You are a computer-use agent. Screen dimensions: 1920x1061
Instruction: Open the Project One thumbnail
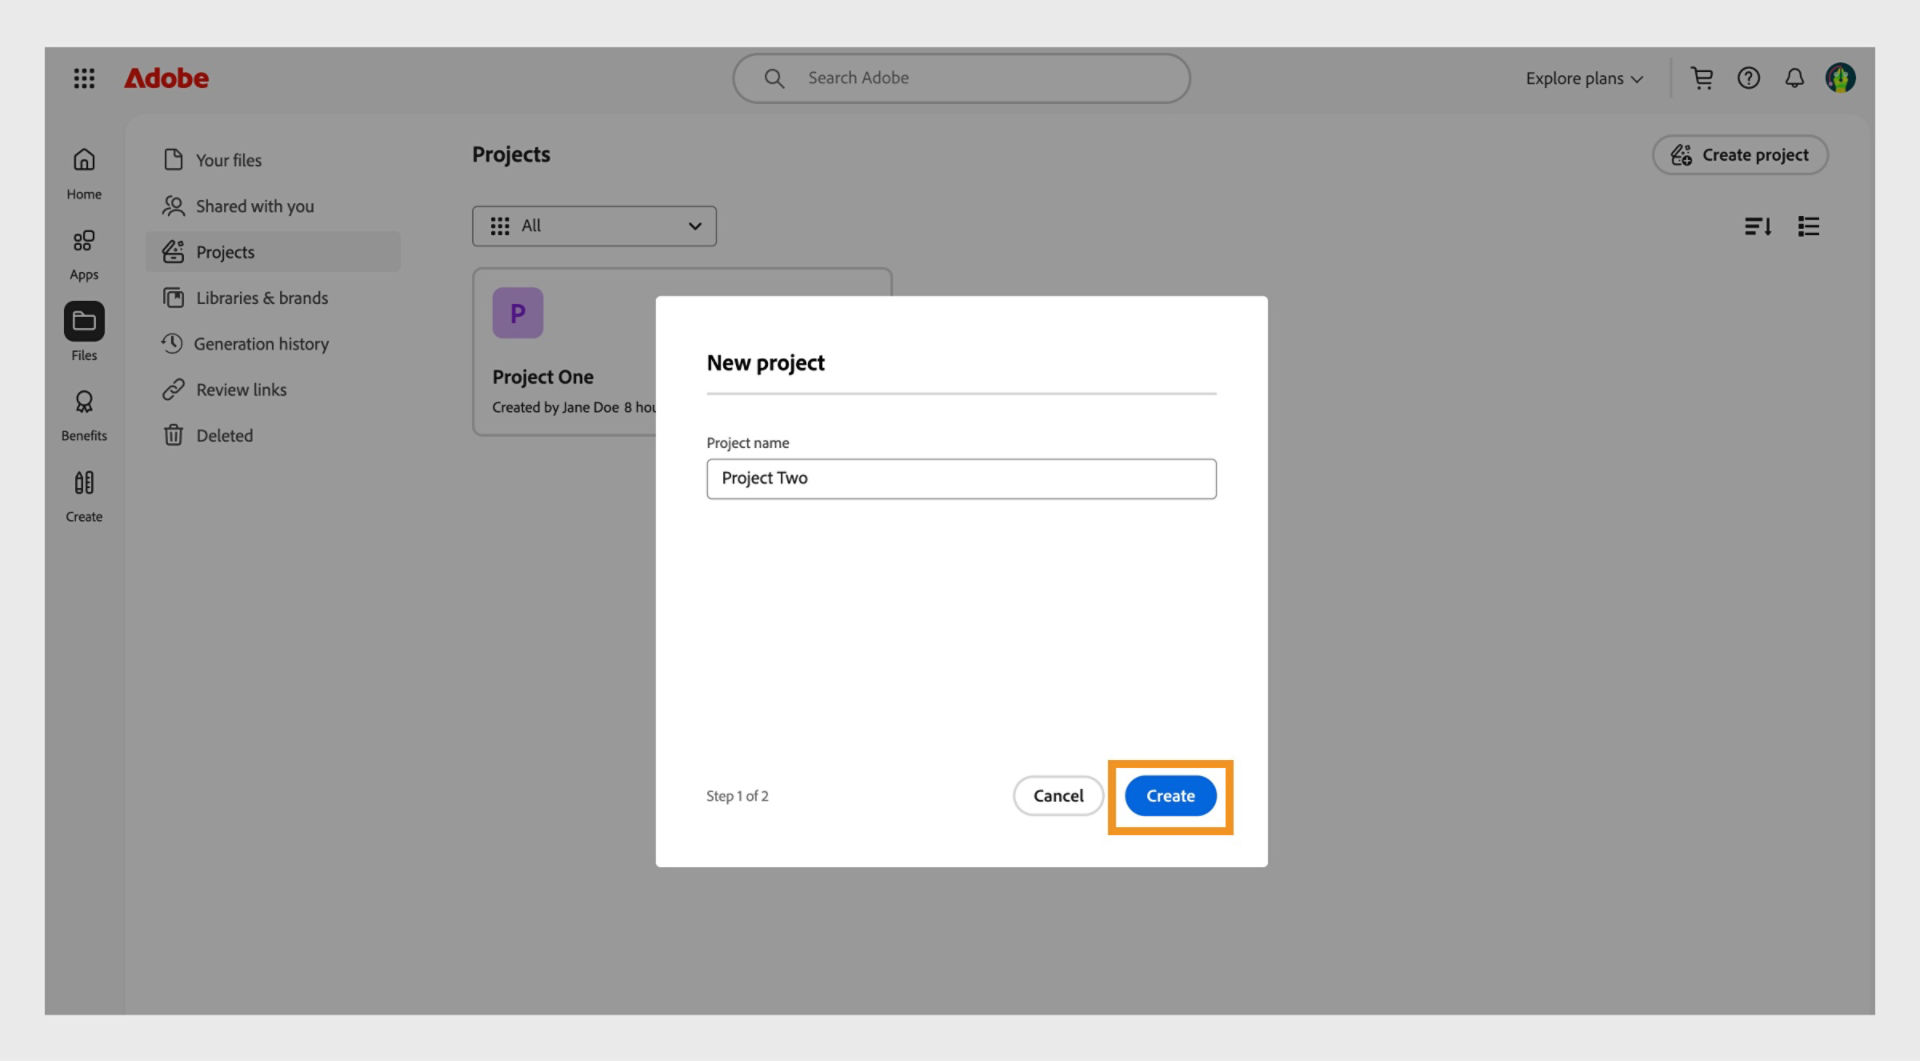pos(518,312)
